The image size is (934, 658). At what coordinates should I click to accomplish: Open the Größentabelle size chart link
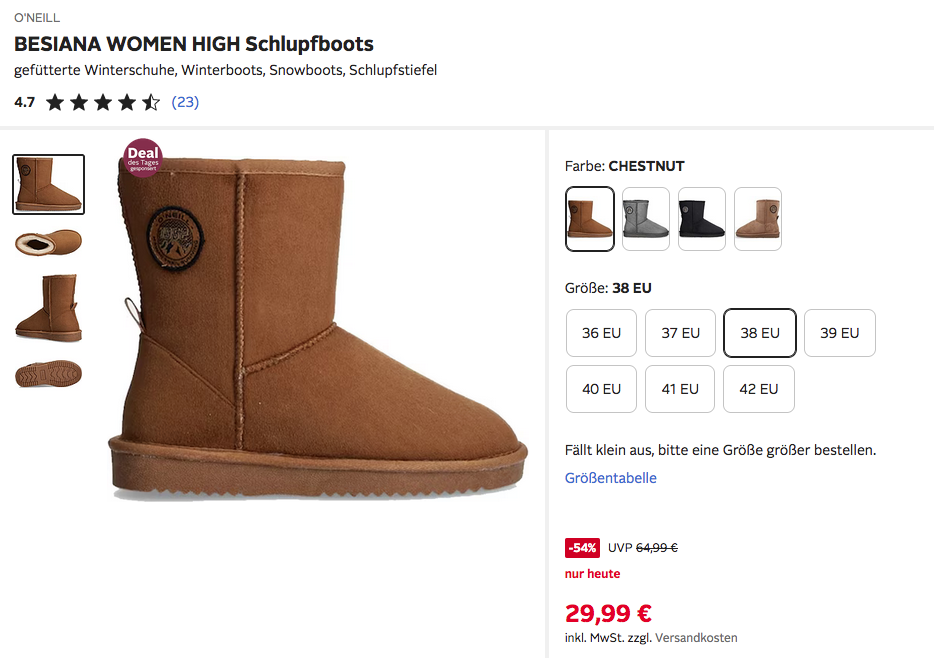coord(610,478)
